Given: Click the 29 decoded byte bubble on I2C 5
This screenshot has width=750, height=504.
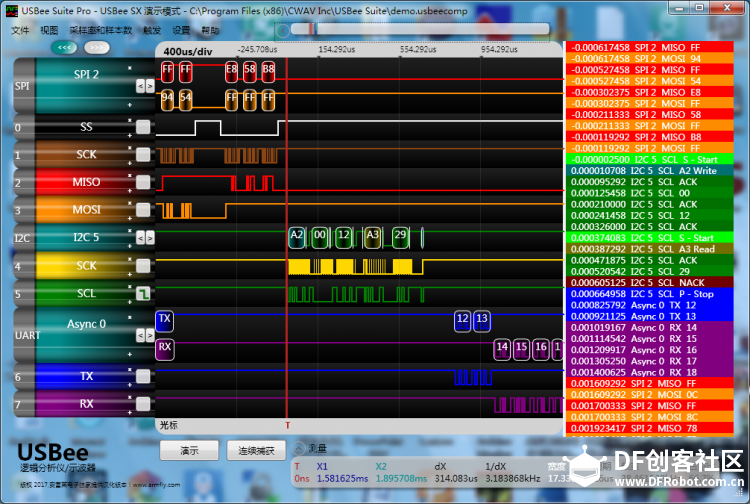Looking at the screenshot, I should (401, 238).
